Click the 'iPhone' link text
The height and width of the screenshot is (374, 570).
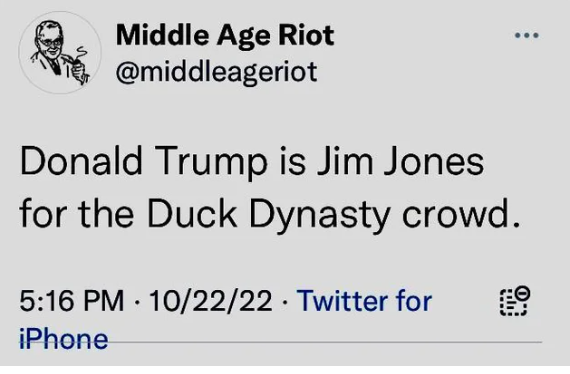[64, 339]
